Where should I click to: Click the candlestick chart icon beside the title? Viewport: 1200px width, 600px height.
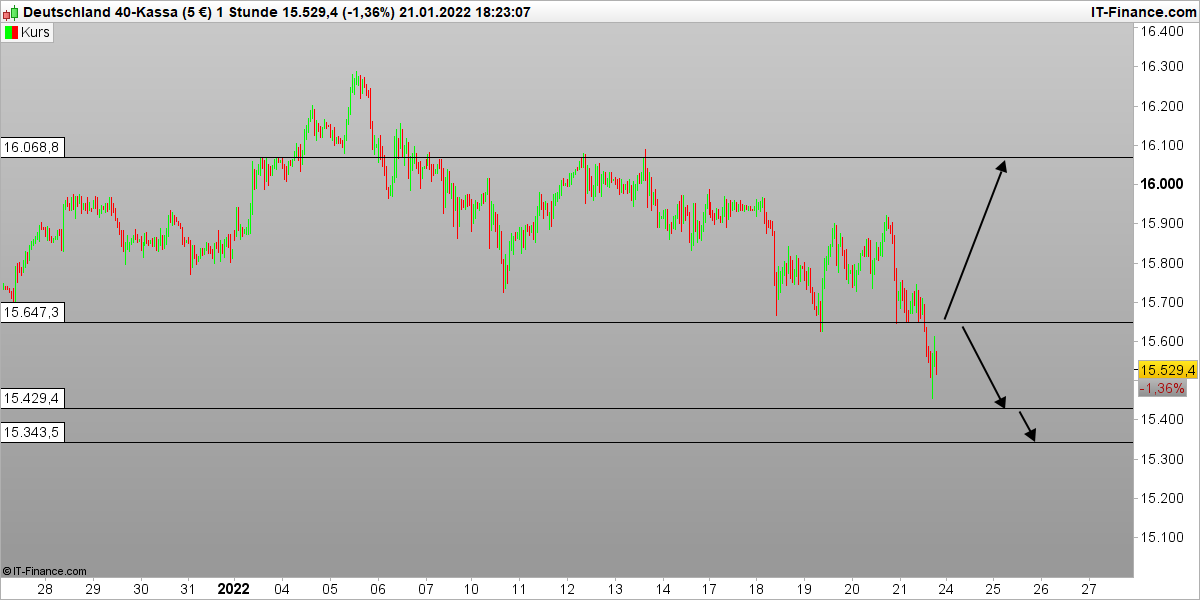(x=10, y=13)
